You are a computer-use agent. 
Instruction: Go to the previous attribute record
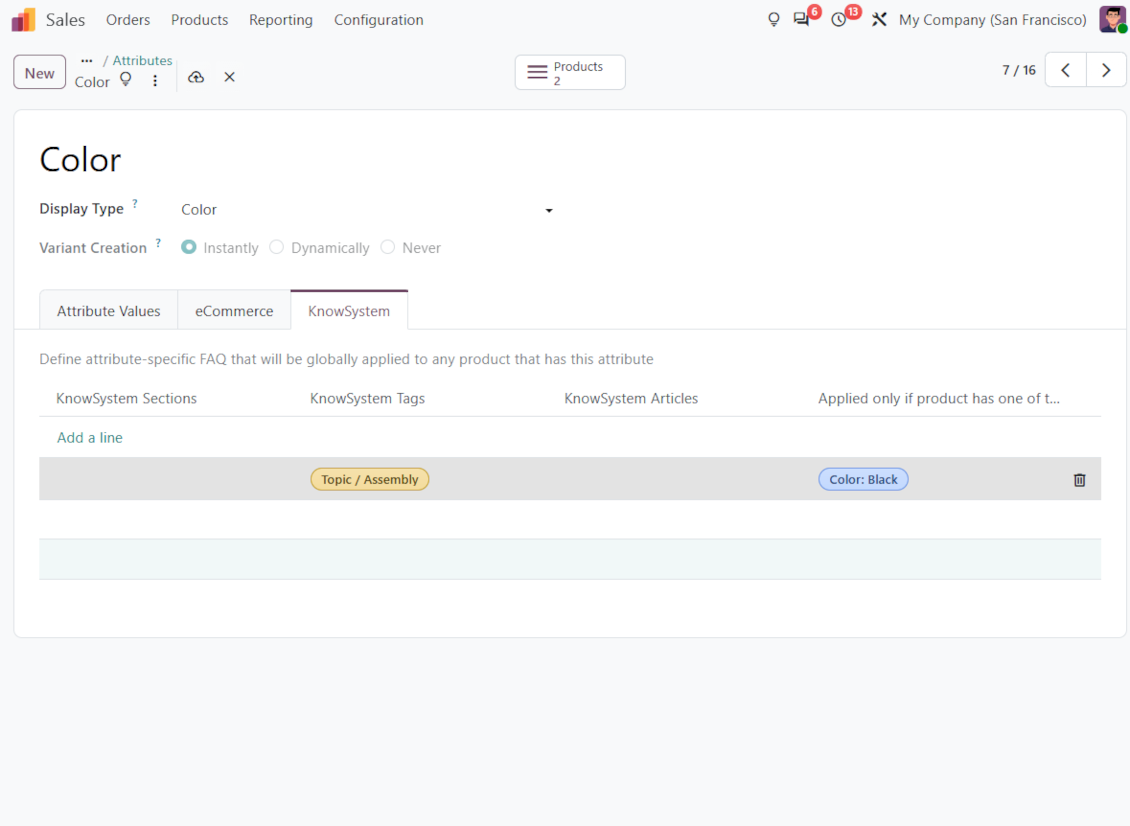click(1065, 71)
